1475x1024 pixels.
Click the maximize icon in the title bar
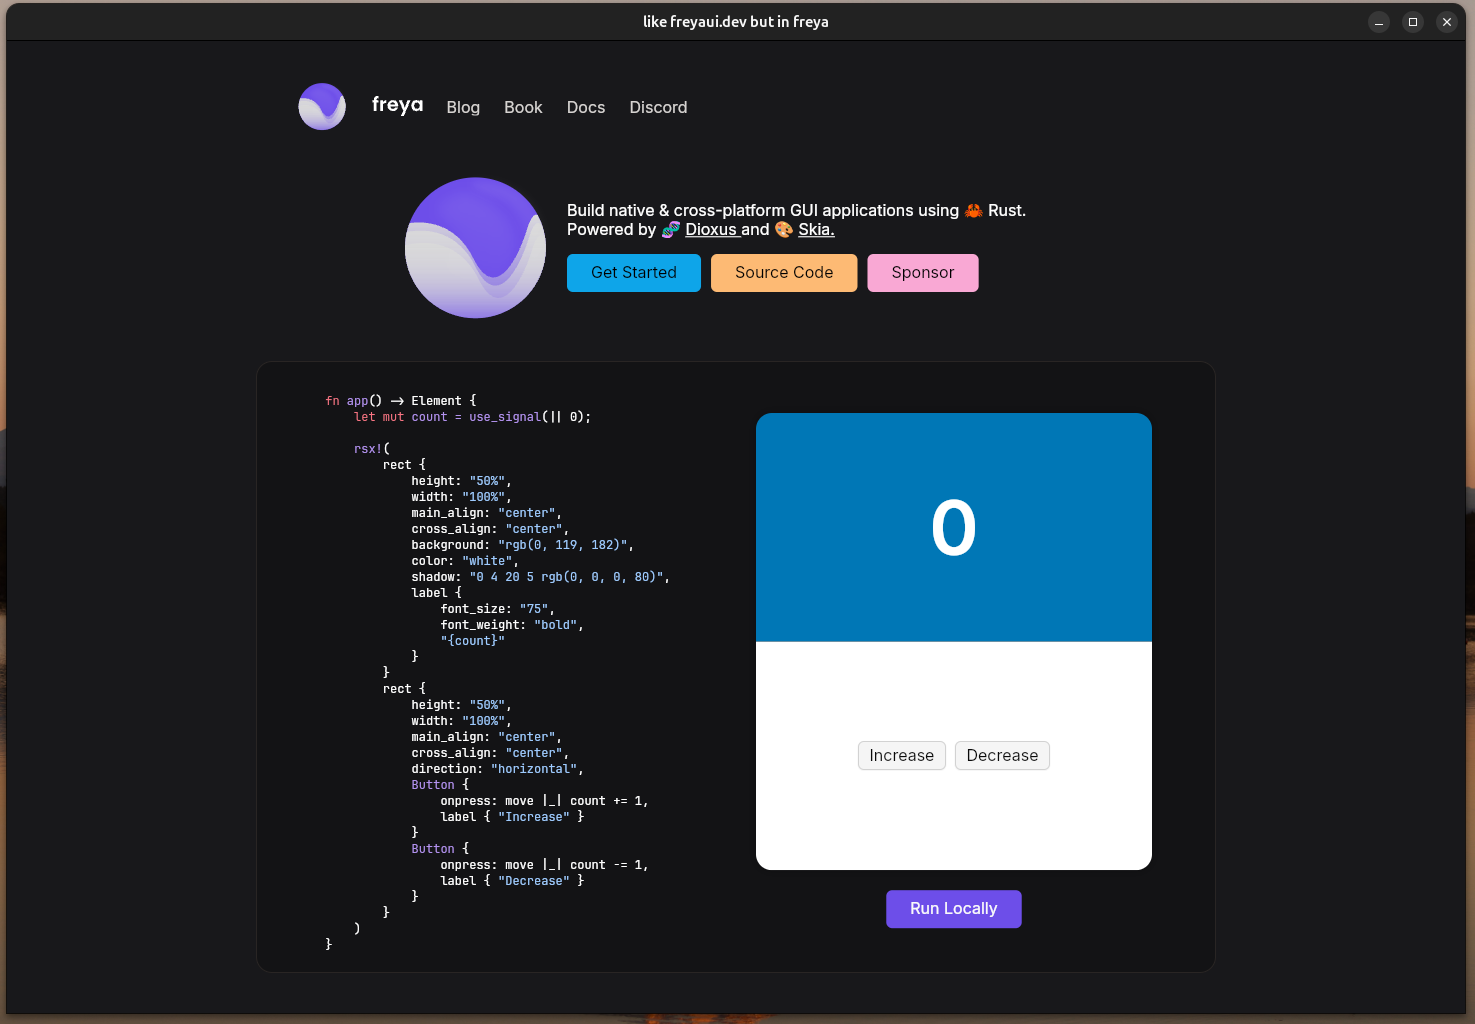pyautogui.click(x=1412, y=21)
